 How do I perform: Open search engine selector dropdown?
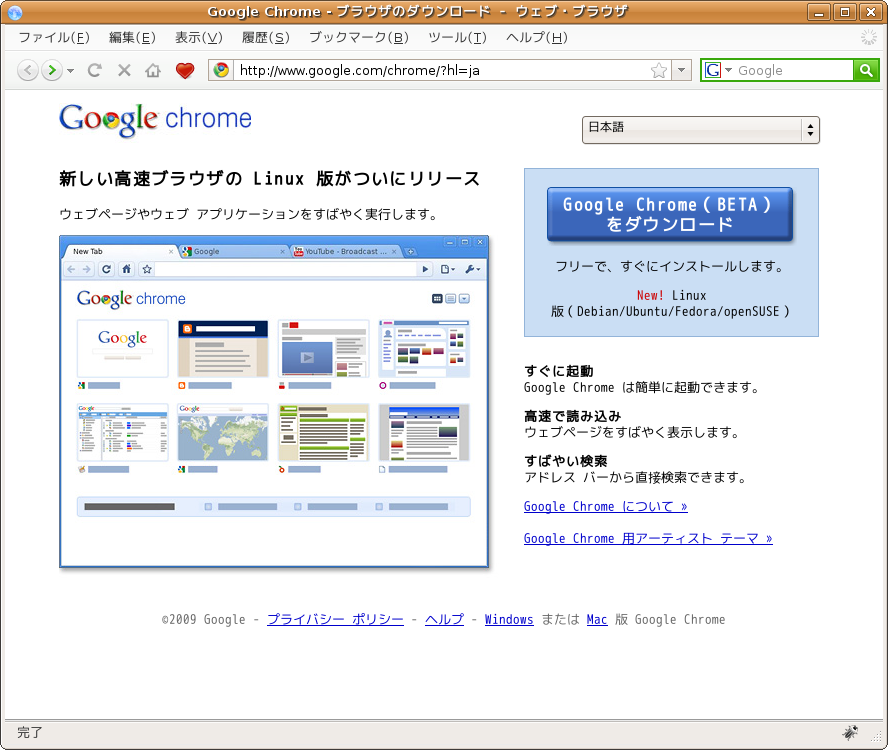click(718, 70)
